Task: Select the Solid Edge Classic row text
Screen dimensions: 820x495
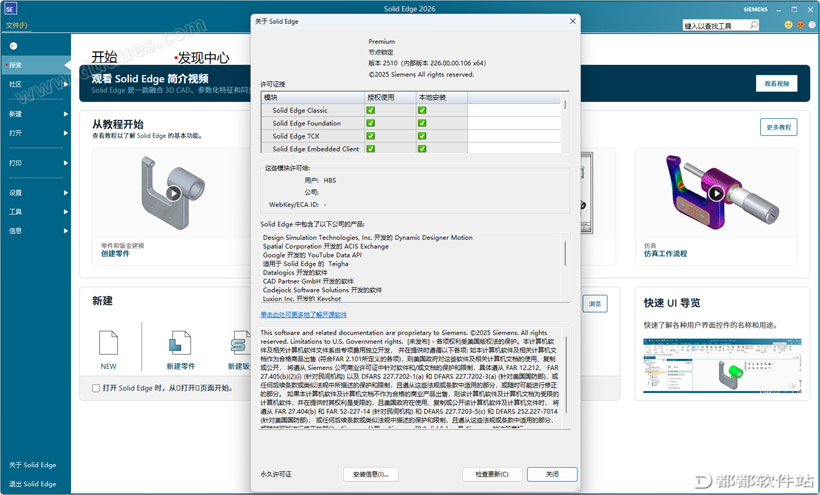Action: pos(300,110)
